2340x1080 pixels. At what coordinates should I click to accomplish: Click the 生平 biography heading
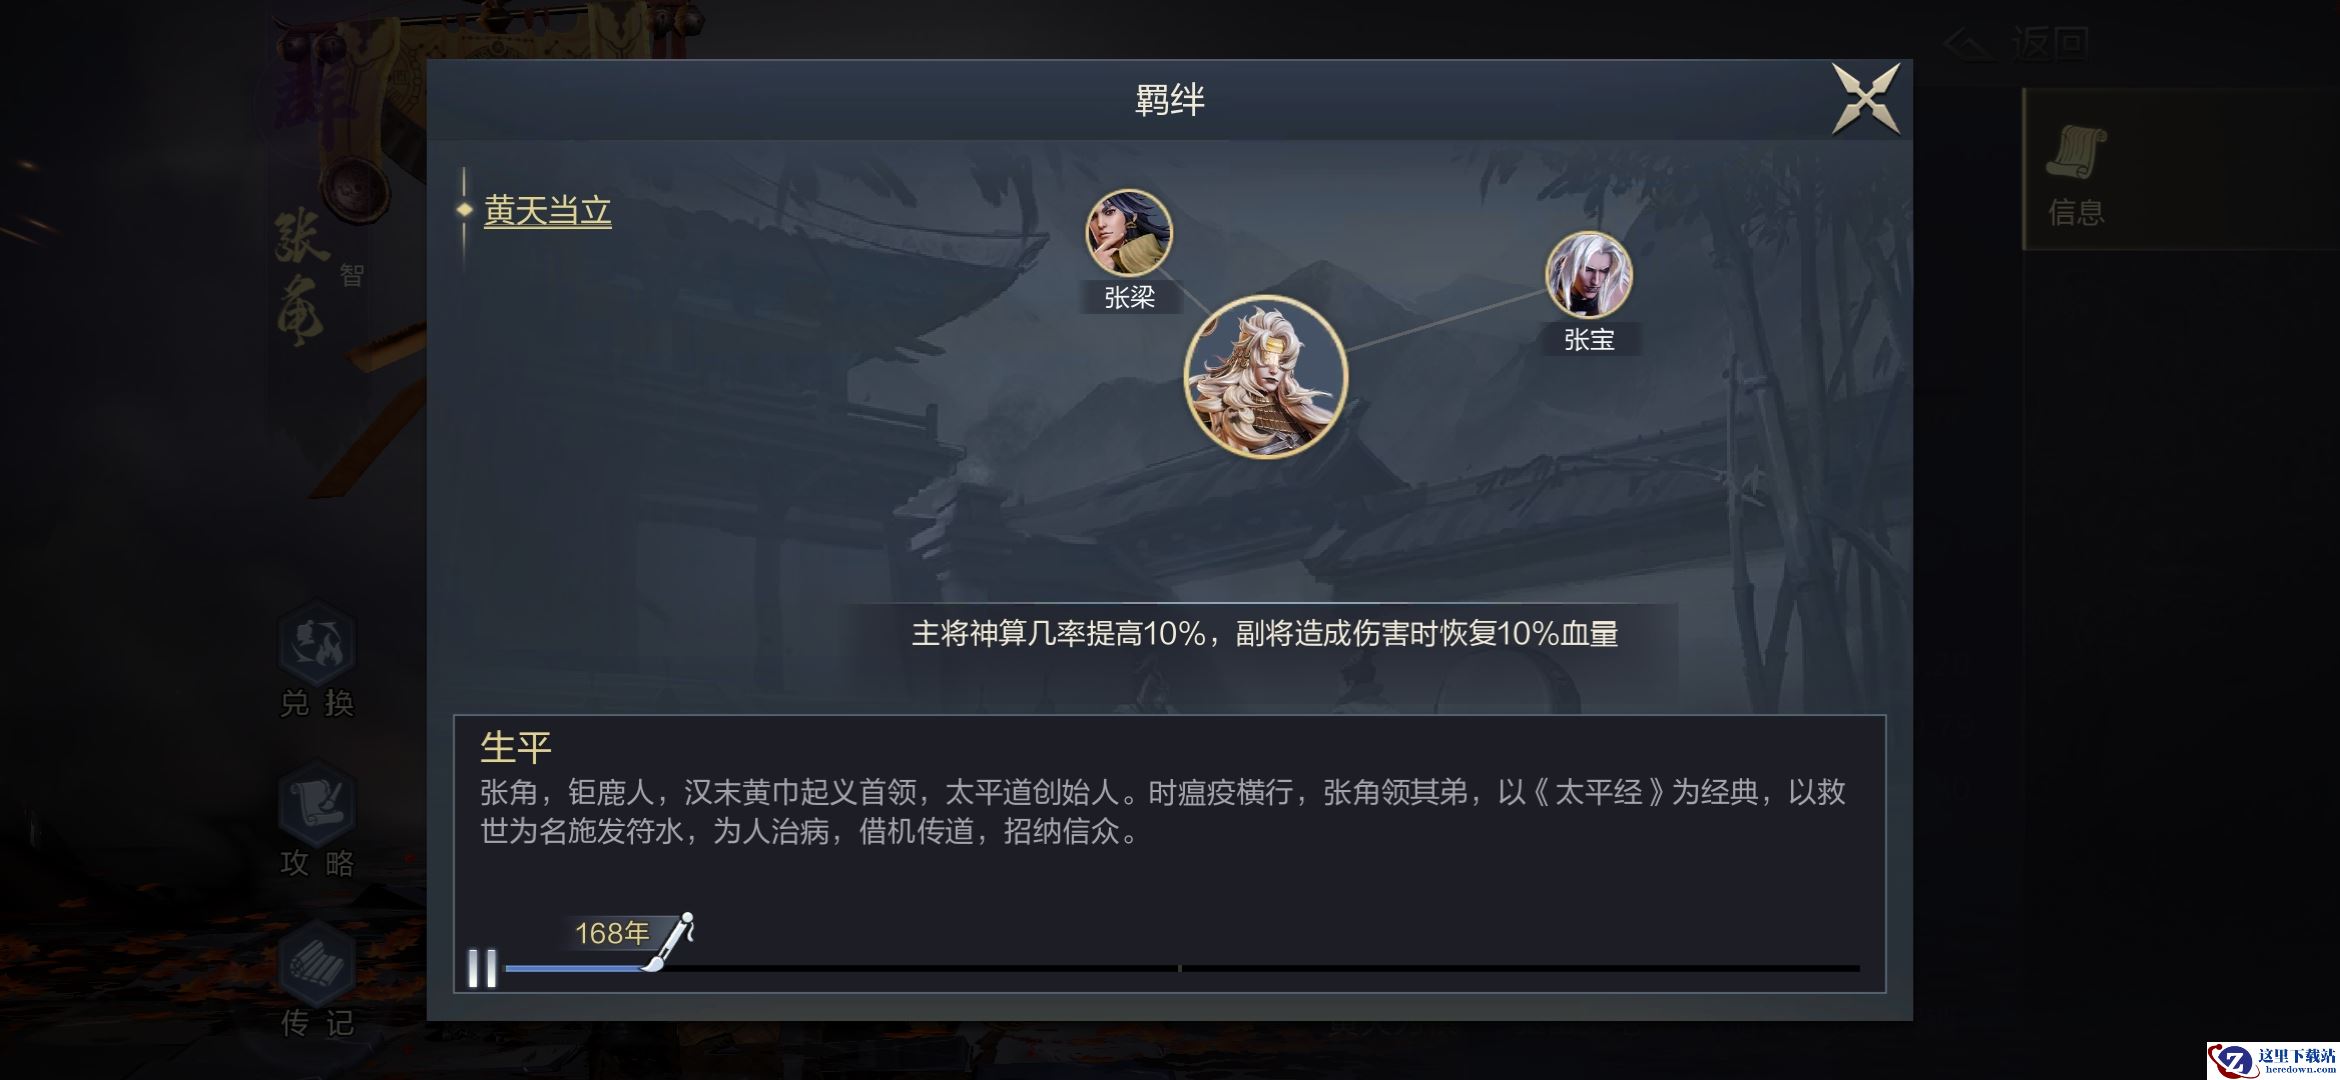[515, 746]
